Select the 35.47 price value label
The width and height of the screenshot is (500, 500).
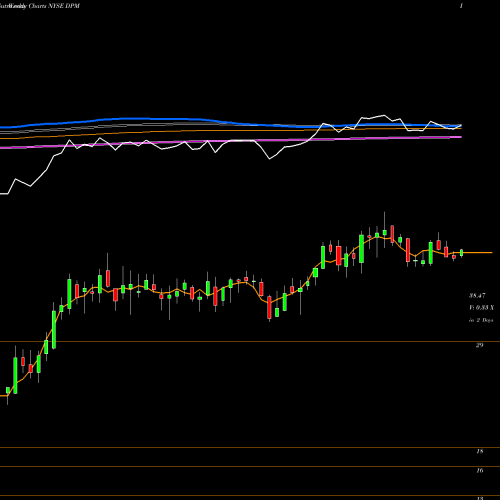point(477,295)
